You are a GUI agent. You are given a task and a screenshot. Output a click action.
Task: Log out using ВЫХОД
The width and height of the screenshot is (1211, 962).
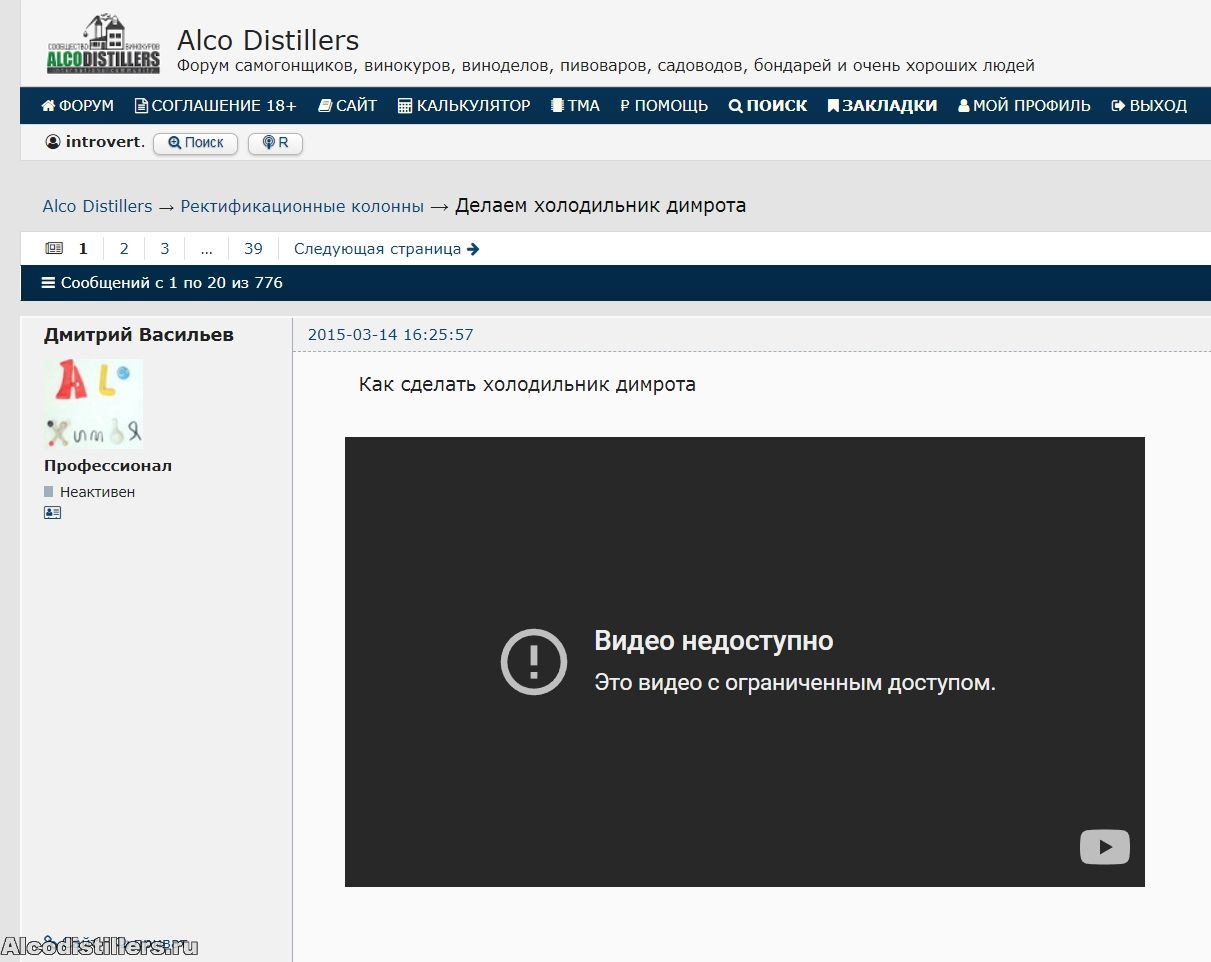1149,105
